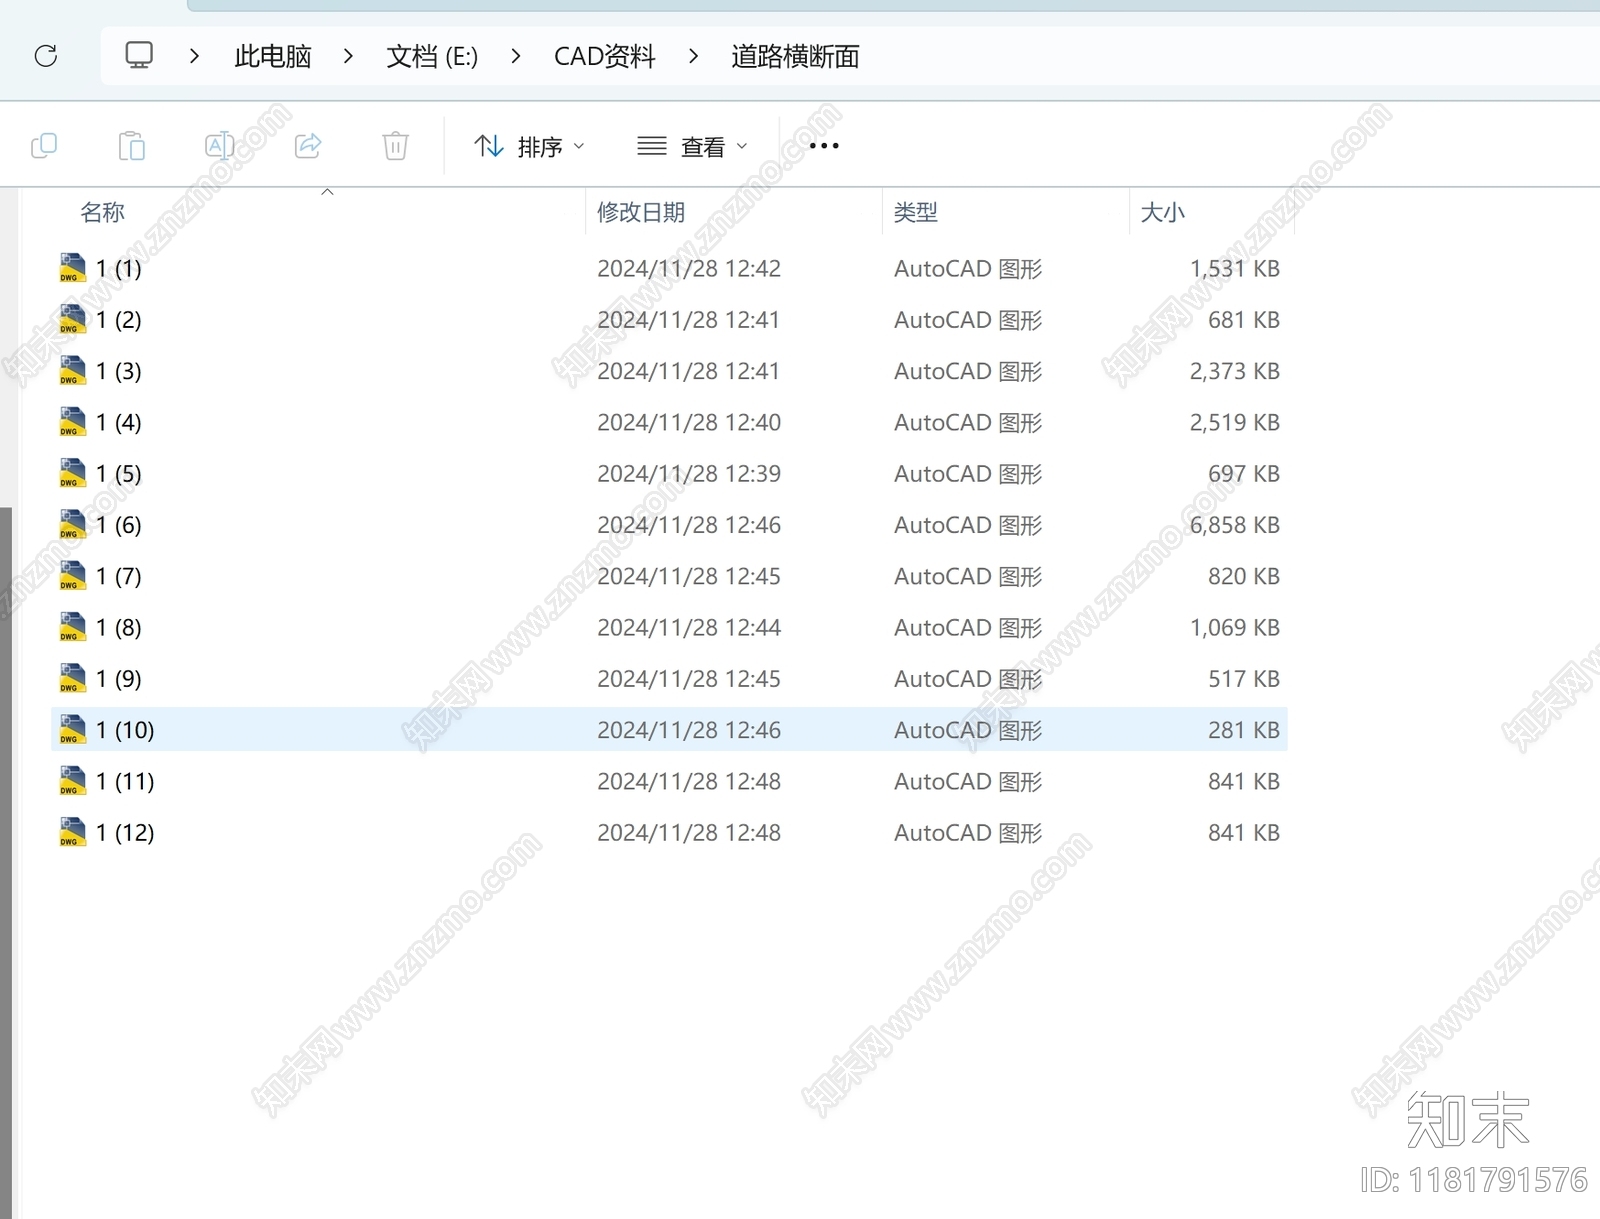This screenshot has height=1219, width=1600.
Task: Select DWG icon of file 1 (2)
Action: coord(72,319)
